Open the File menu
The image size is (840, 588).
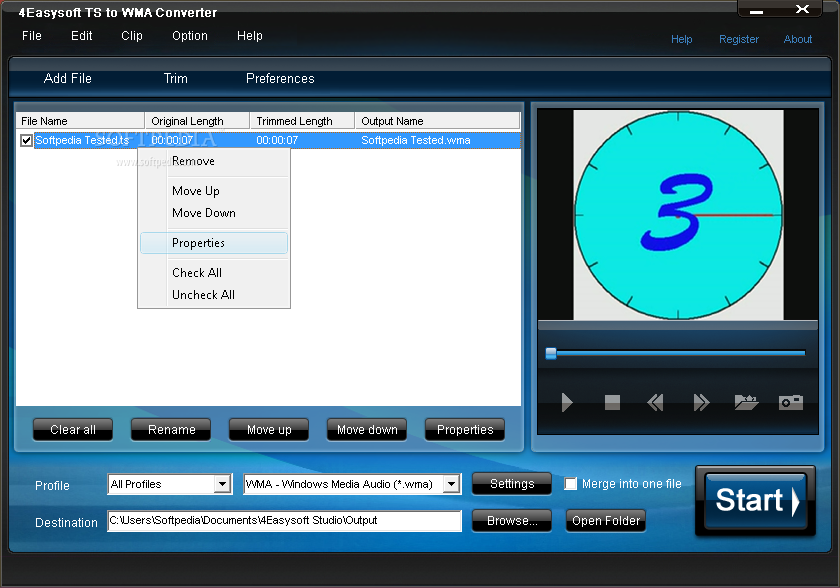32,36
